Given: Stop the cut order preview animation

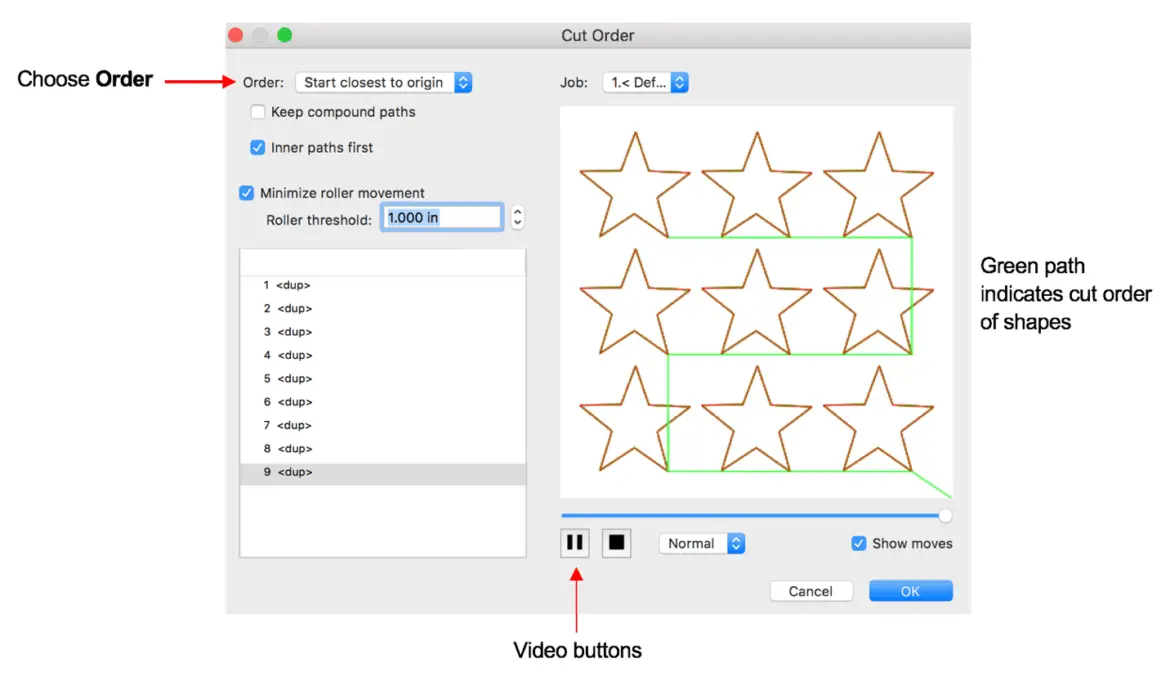Looking at the screenshot, I should [x=617, y=543].
